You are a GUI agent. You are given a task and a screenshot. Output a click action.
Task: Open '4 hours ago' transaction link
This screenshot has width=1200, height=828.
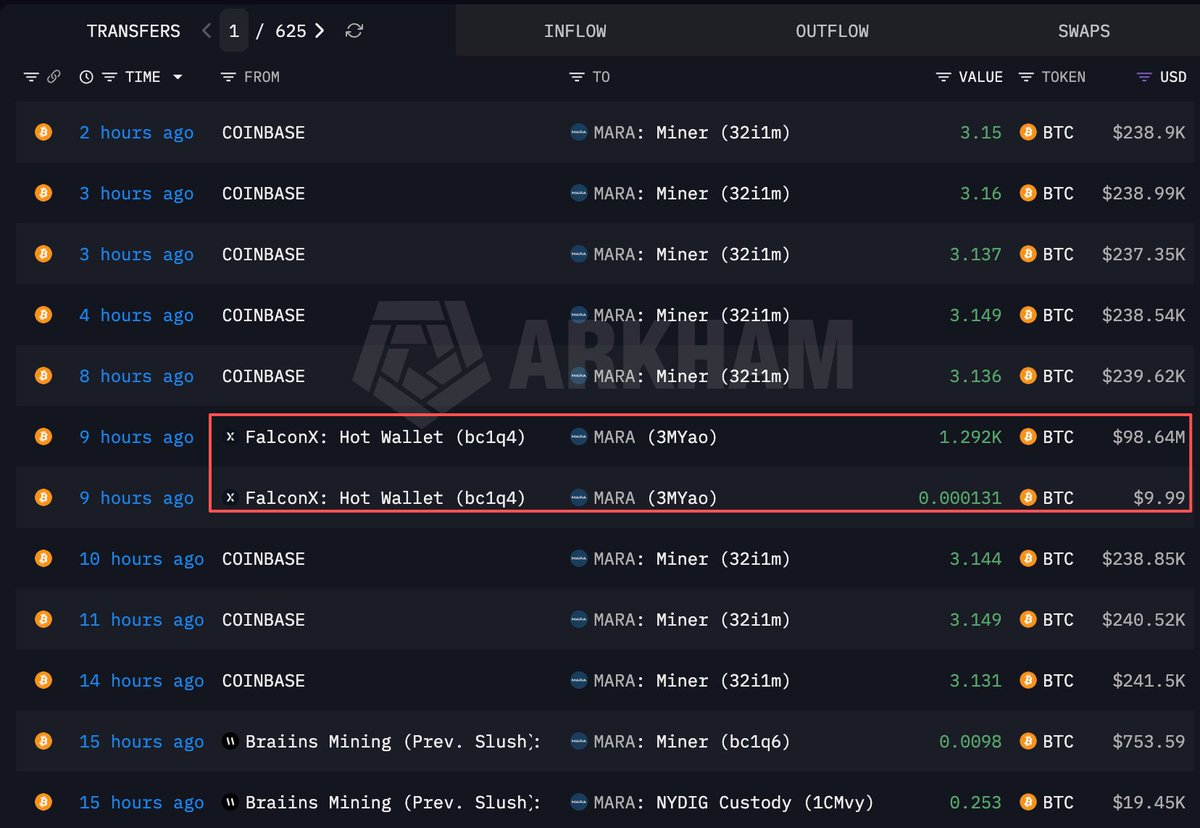pyautogui.click(x=136, y=316)
